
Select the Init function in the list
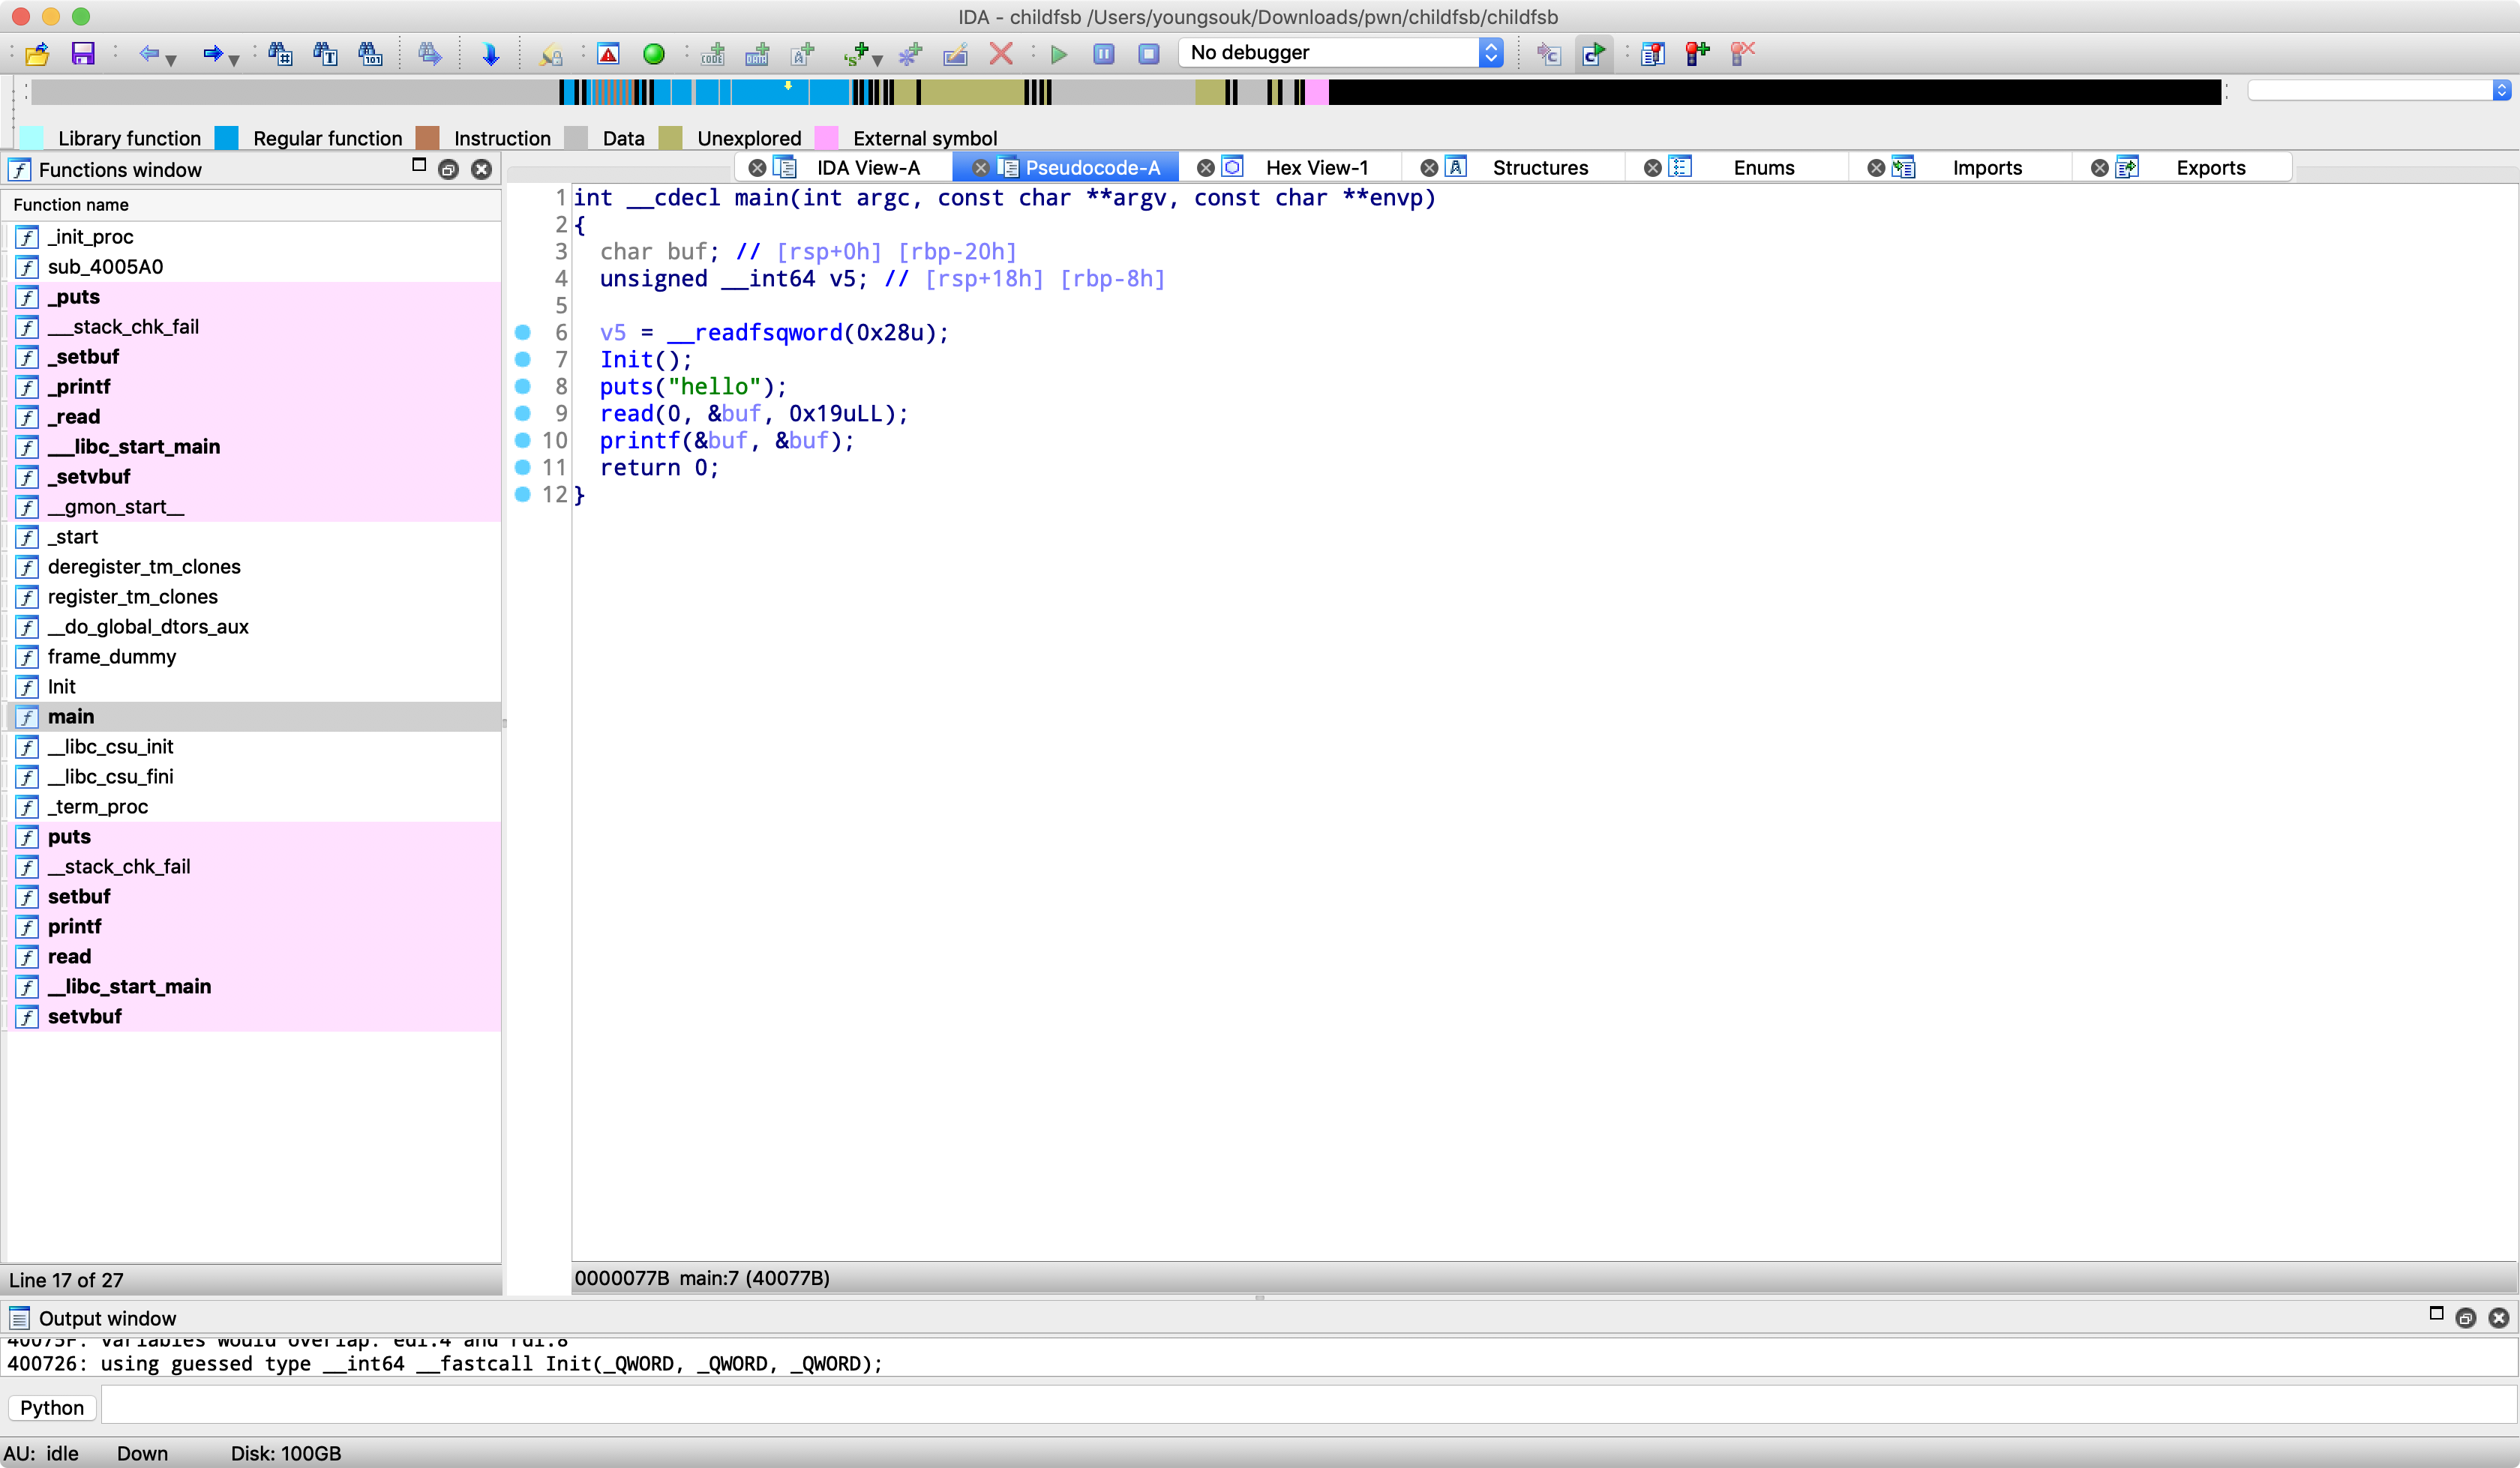point(62,686)
